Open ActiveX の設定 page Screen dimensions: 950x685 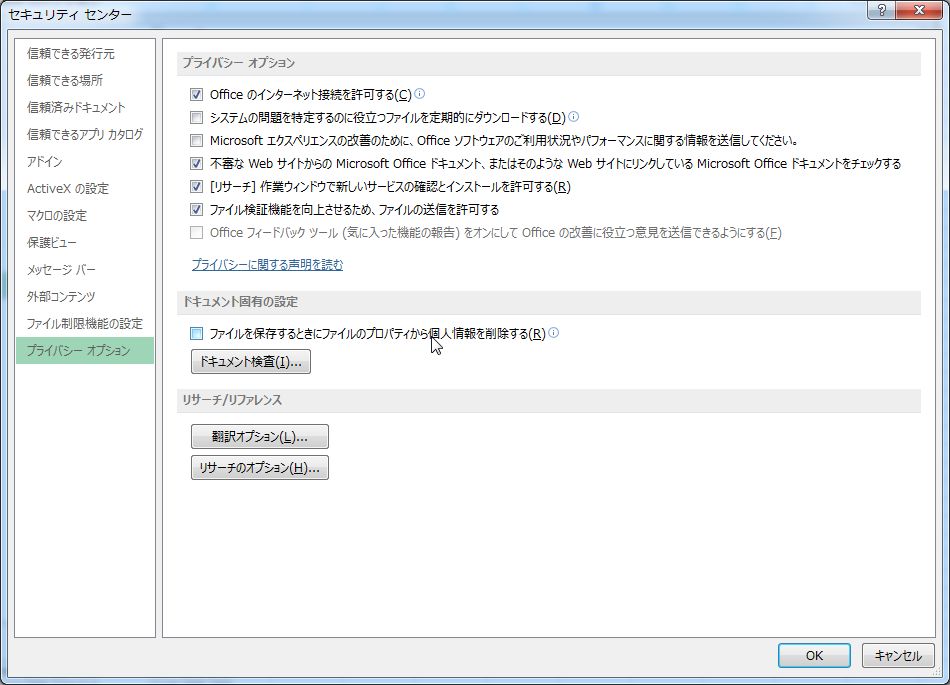[85, 188]
